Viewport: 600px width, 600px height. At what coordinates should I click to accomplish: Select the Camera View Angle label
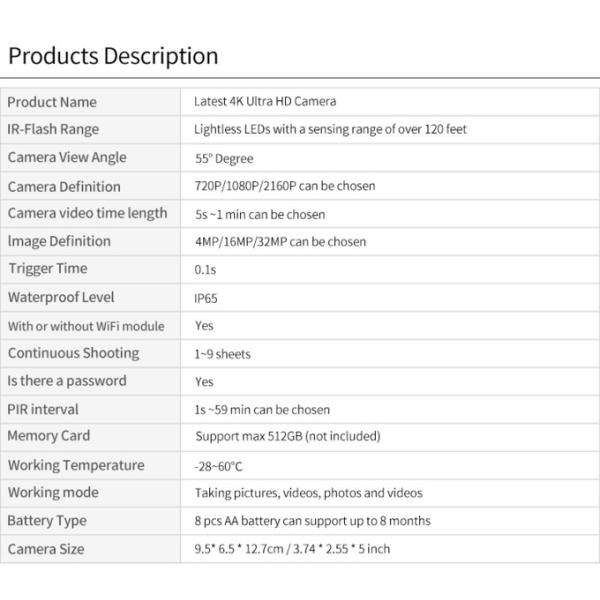(67, 157)
